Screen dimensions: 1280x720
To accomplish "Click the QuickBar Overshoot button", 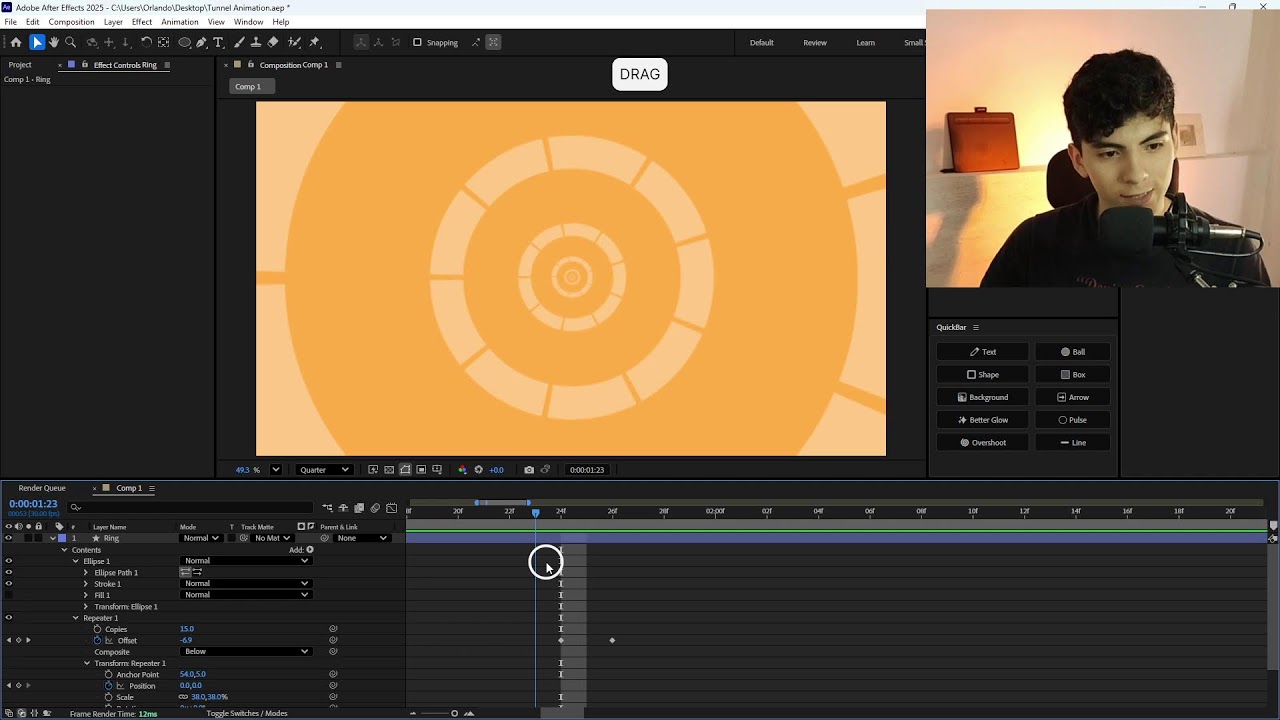I will pos(982,443).
